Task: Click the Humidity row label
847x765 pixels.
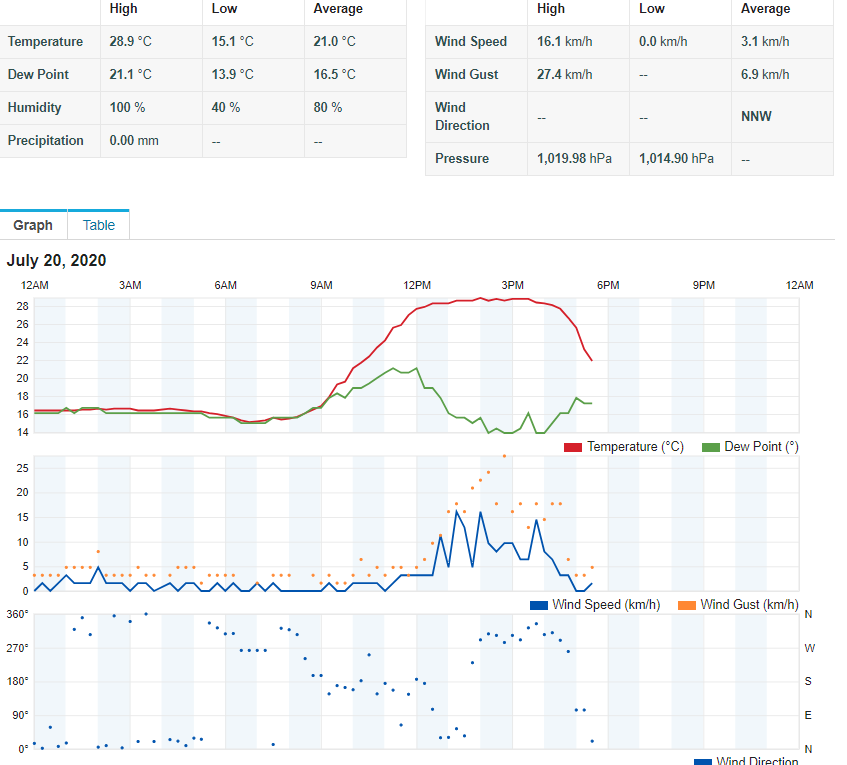Action: point(35,108)
